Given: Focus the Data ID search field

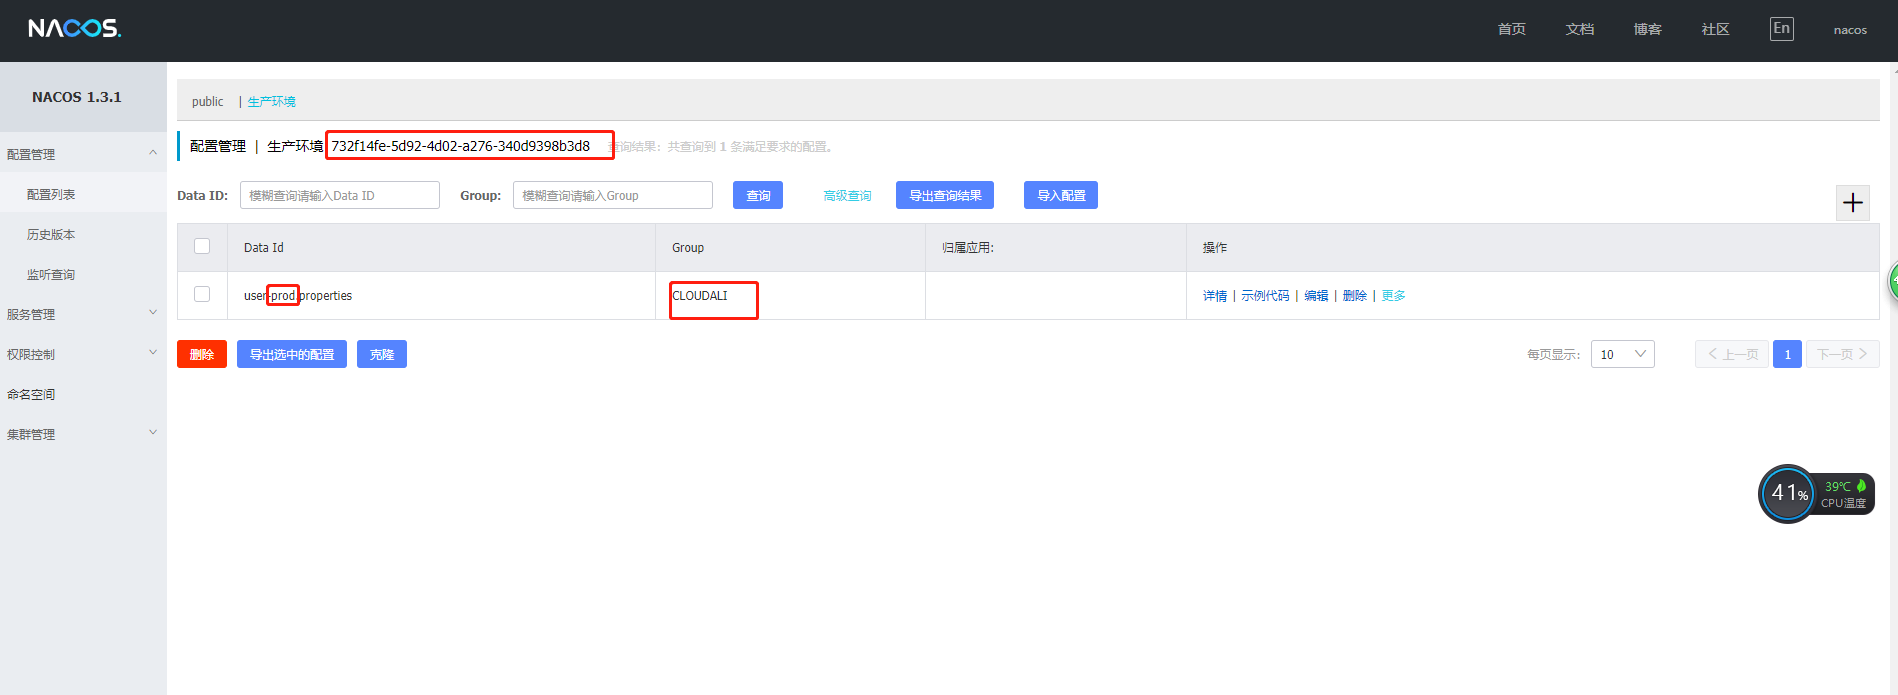Looking at the screenshot, I should pyautogui.click(x=340, y=195).
